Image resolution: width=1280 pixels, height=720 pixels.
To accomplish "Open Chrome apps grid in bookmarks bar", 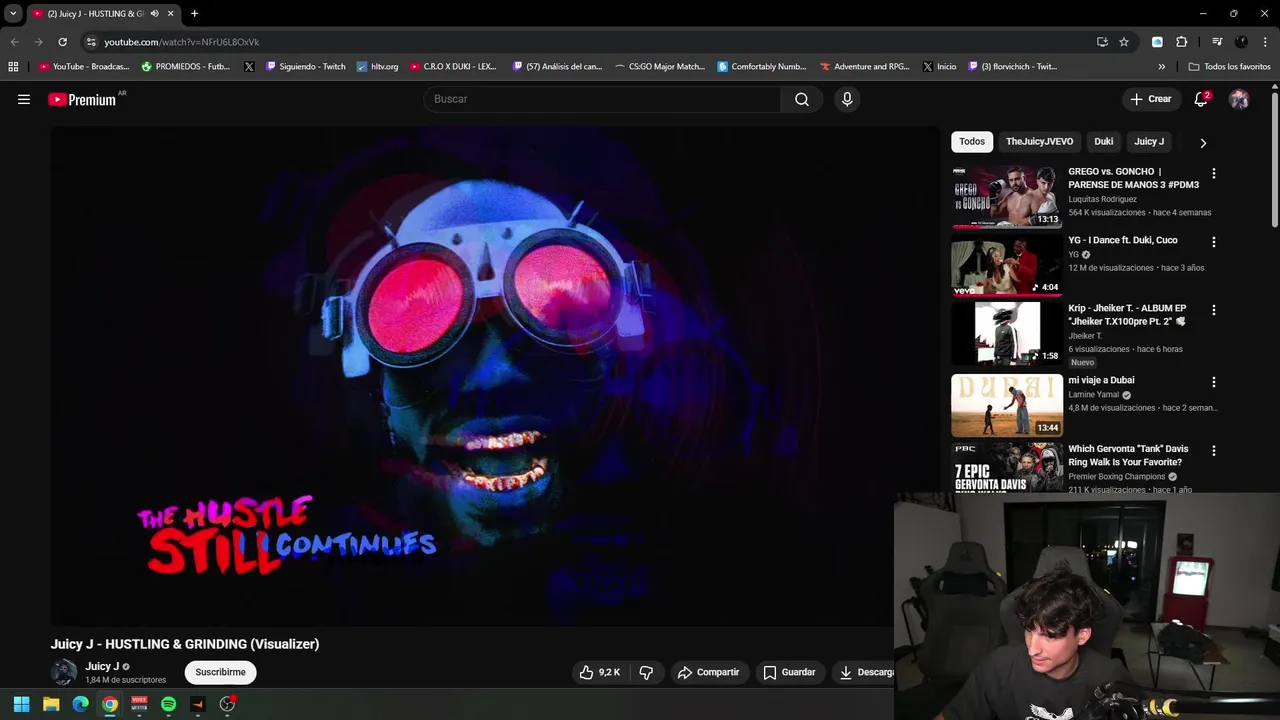I will (x=13, y=67).
